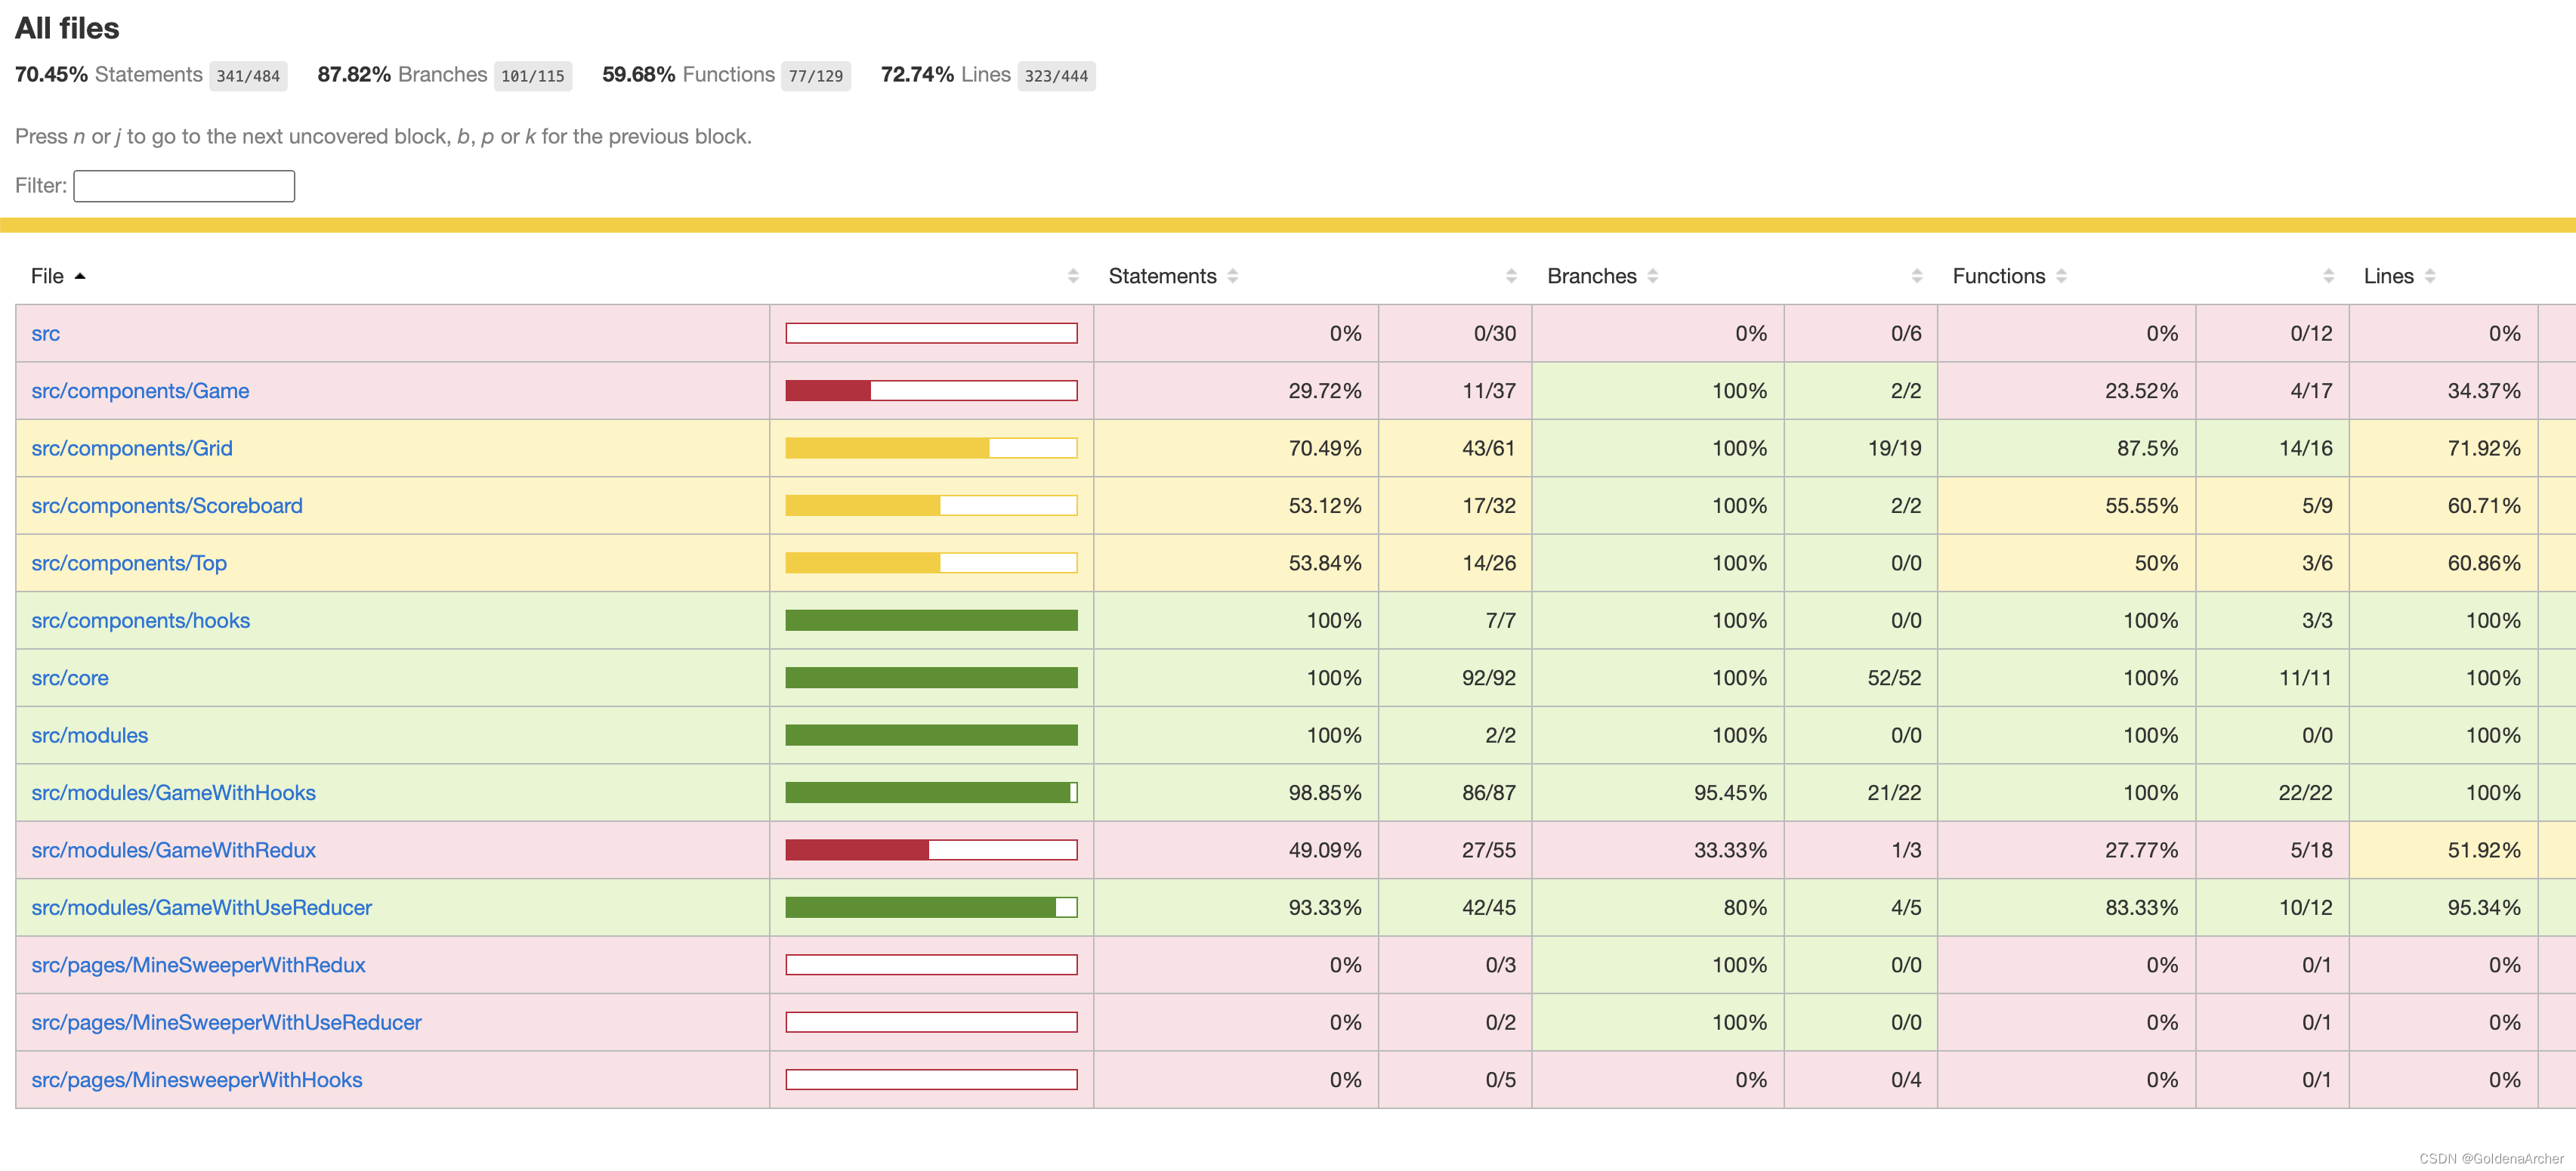Image resolution: width=2576 pixels, height=1171 pixels.
Task: Sort by Functions count arrows
Action: coord(2329,276)
